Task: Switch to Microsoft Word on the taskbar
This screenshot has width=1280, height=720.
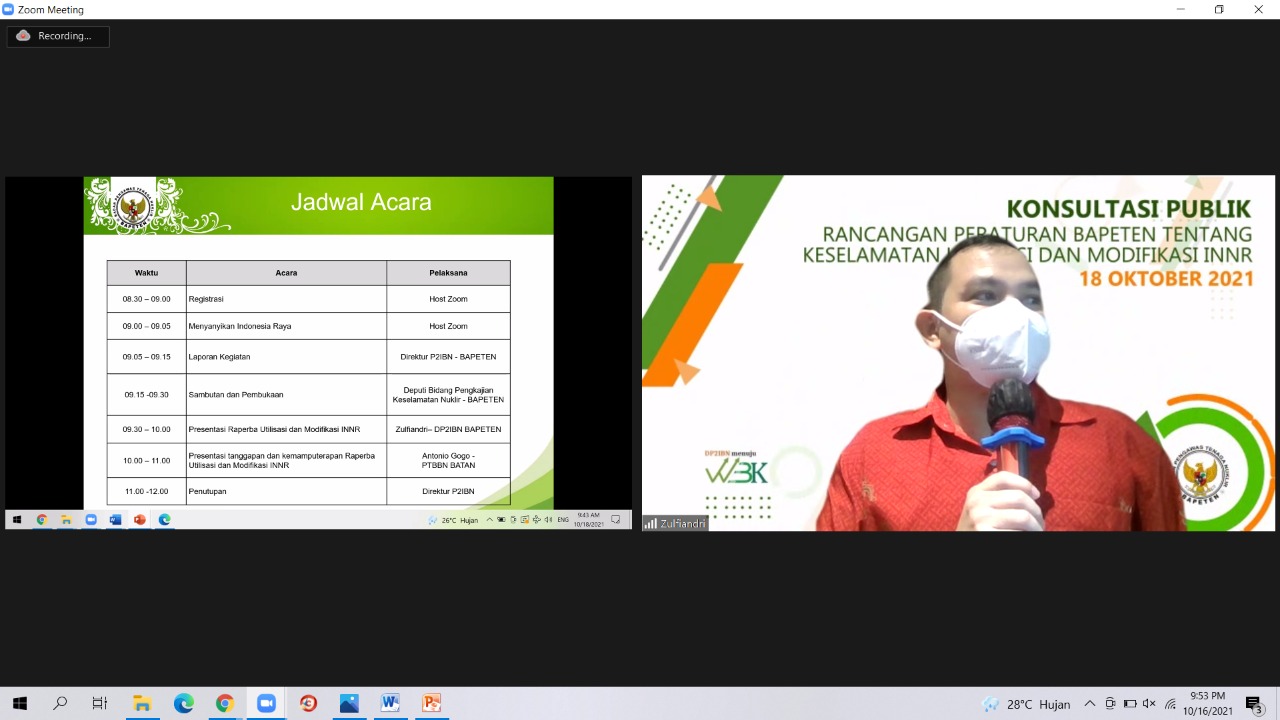Action: (x=390, y=704)
